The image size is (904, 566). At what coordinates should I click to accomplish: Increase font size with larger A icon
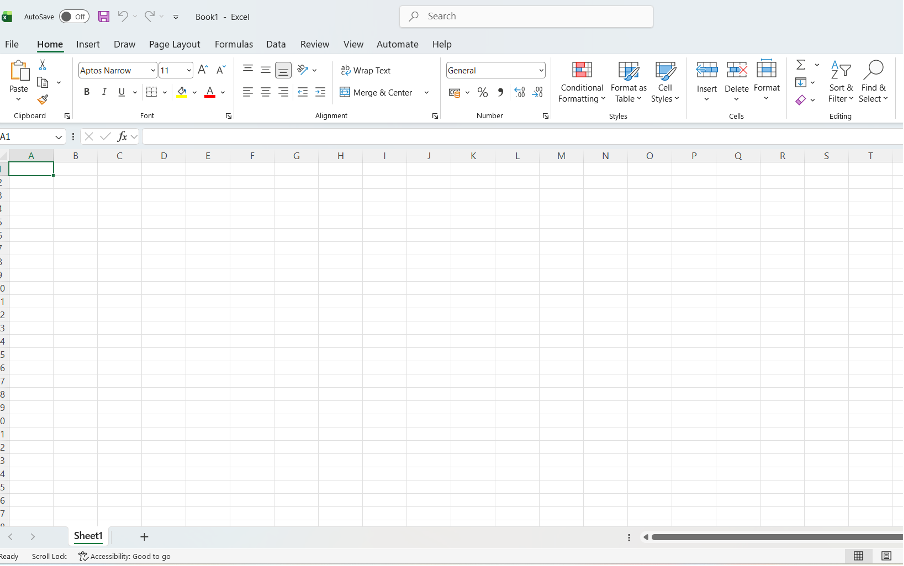[202, 70]
